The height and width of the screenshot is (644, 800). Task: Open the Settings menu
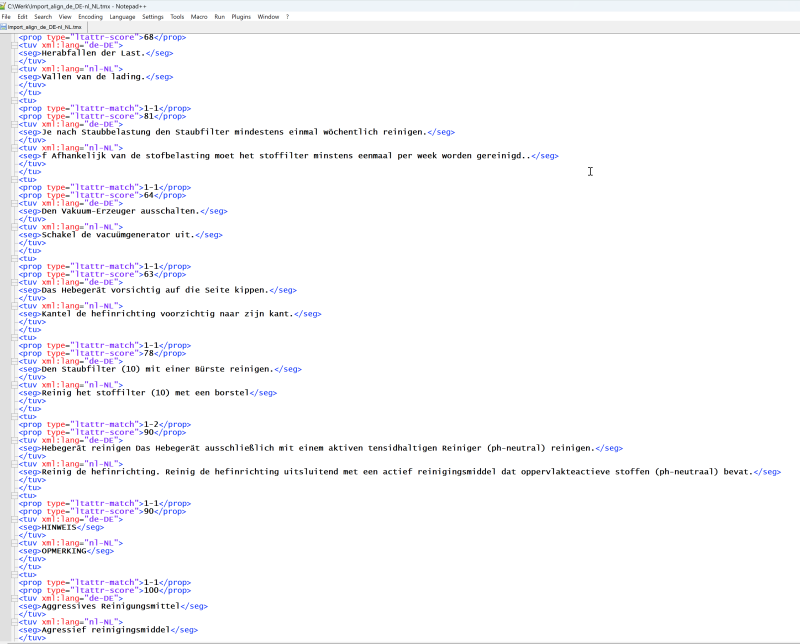pyautogui.click(x=153, y=17)
